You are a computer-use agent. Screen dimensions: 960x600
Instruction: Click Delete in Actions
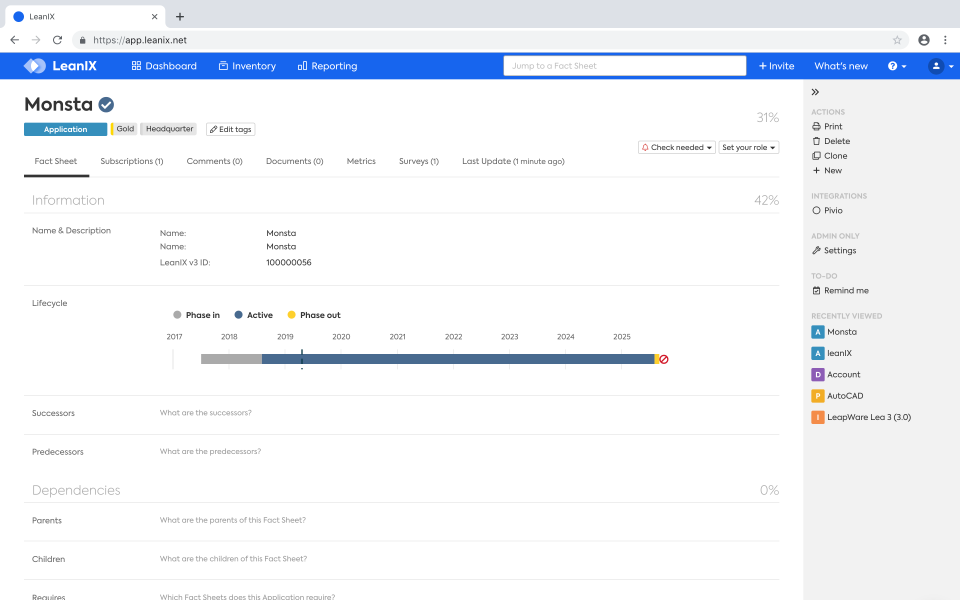pyautogui.click(x=831, y=141)
